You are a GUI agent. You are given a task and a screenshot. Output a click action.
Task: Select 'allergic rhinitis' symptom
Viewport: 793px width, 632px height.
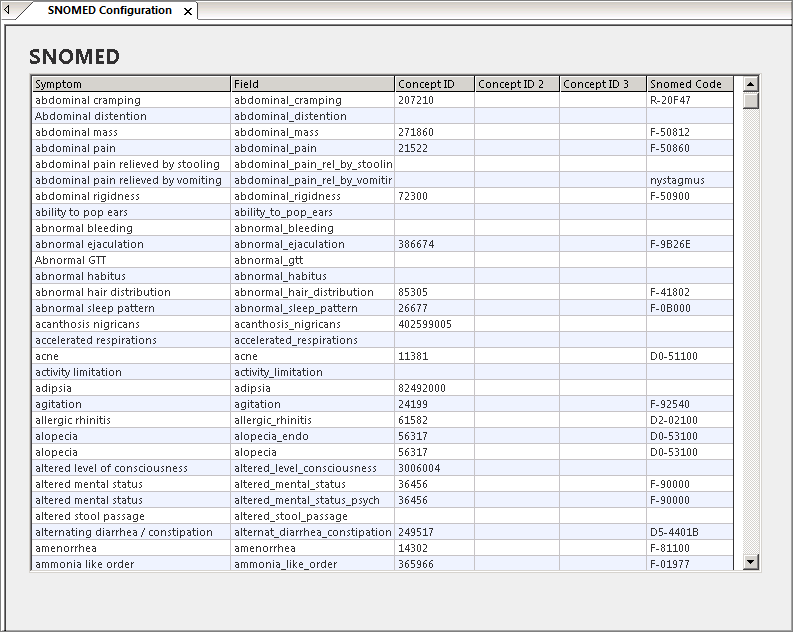coord(131,421)
